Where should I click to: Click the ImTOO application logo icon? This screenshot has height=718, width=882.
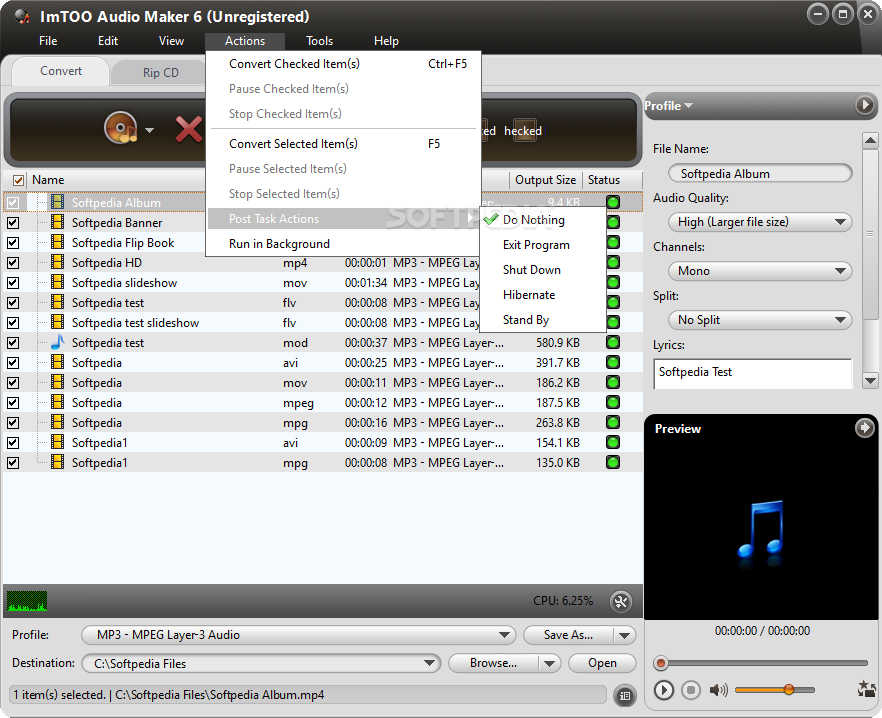click(x=22, y=16)
